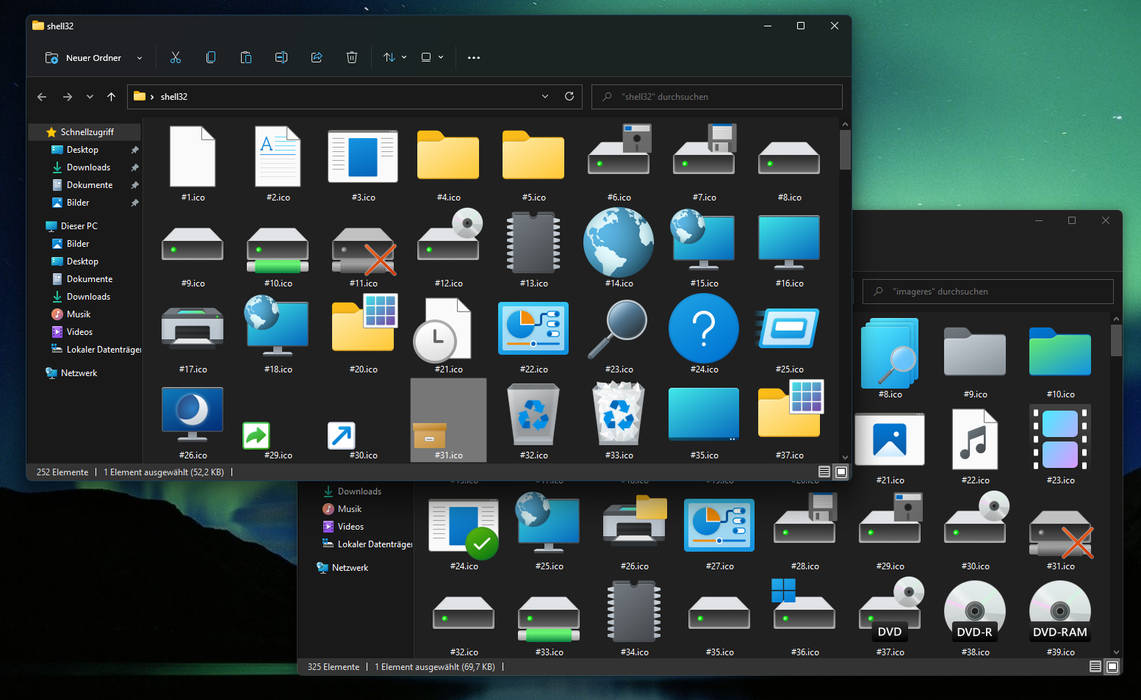Open the Sort options dropdown in shell32

[395, 57]
